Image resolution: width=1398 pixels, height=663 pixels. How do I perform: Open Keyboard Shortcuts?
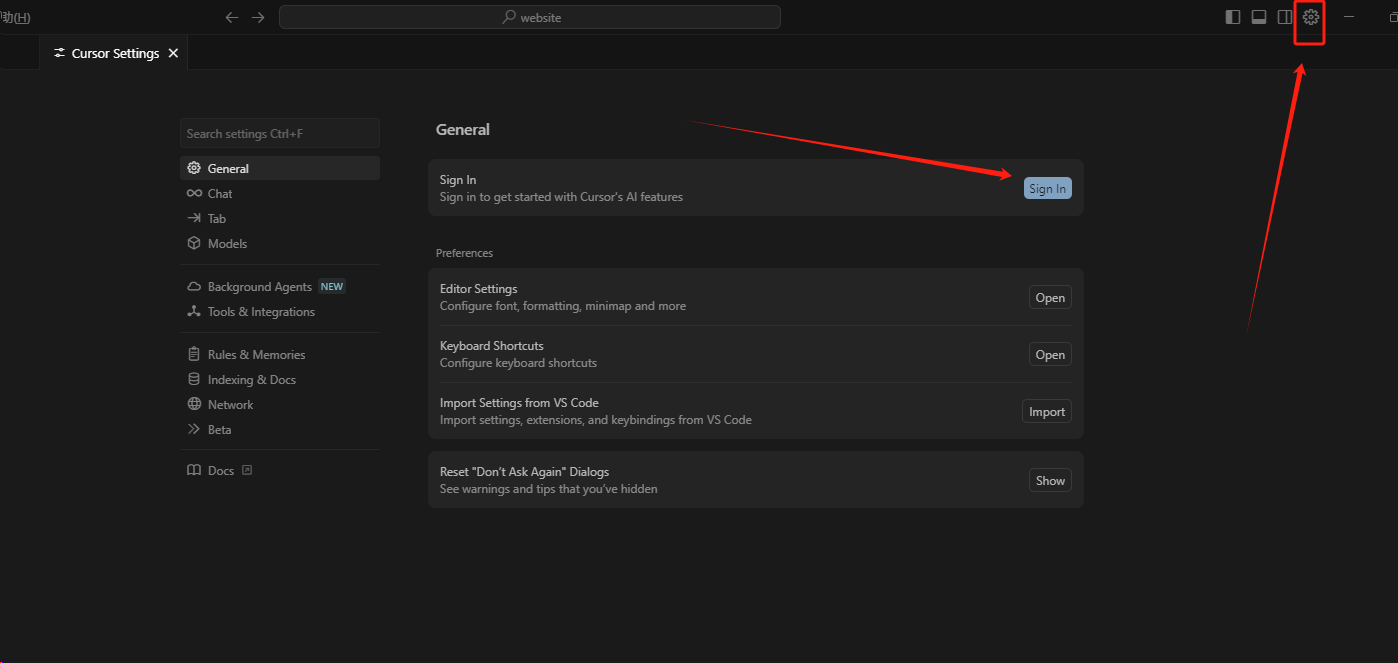point(1050,354)
